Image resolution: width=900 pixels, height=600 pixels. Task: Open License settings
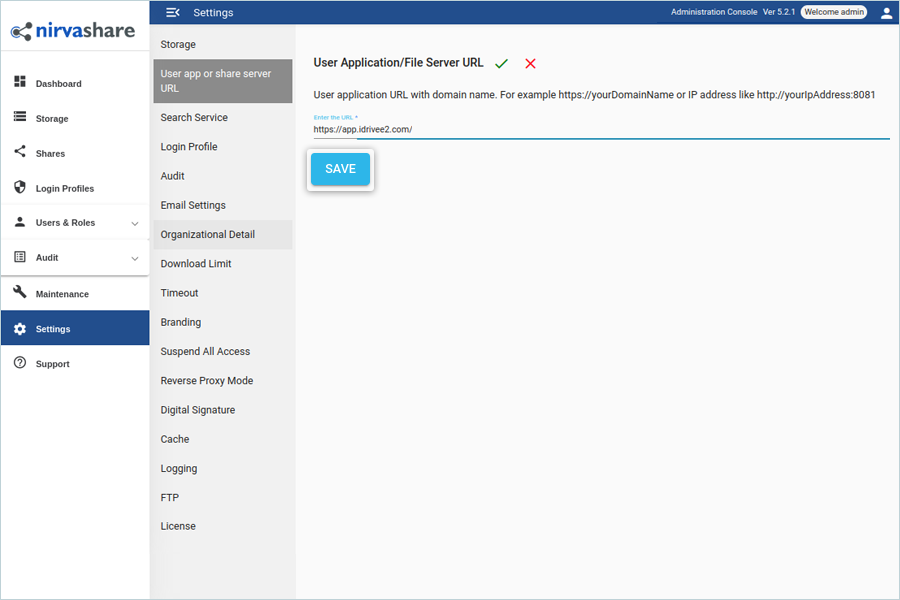(223, 526)
